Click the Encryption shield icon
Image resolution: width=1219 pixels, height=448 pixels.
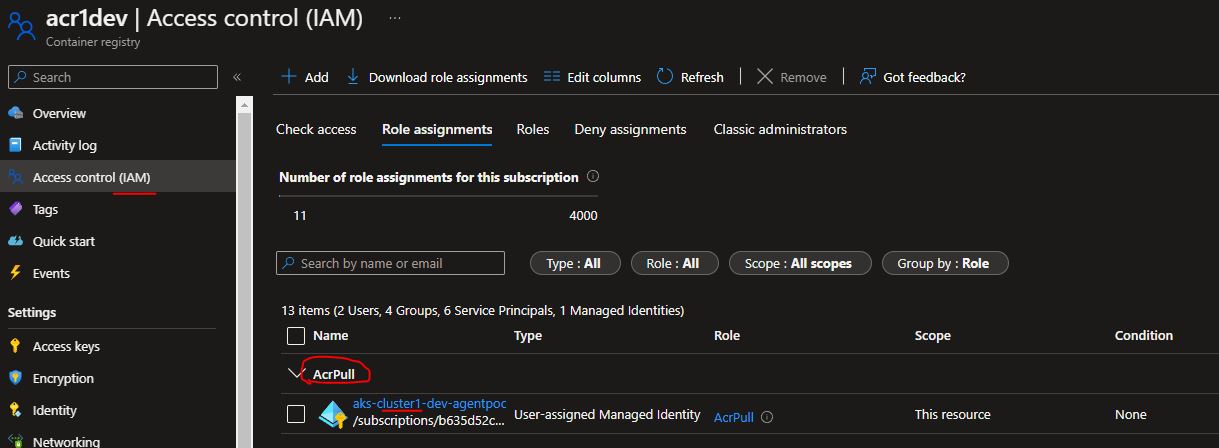click(15, 378)
